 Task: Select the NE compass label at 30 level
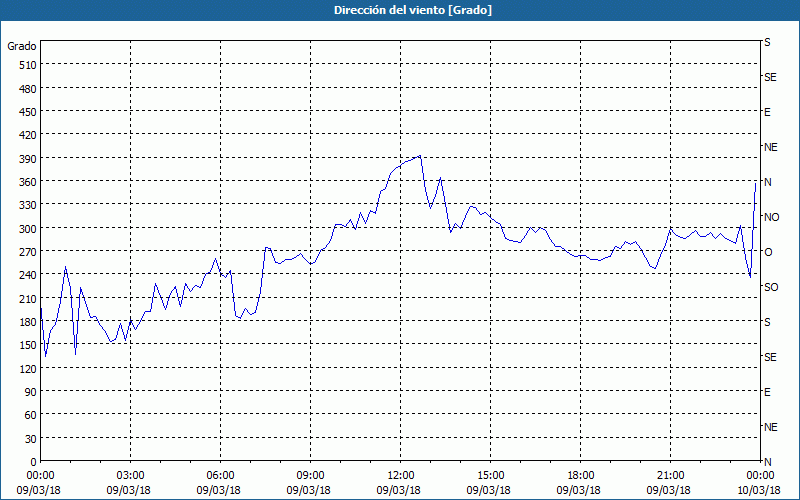tap(770, 427)
